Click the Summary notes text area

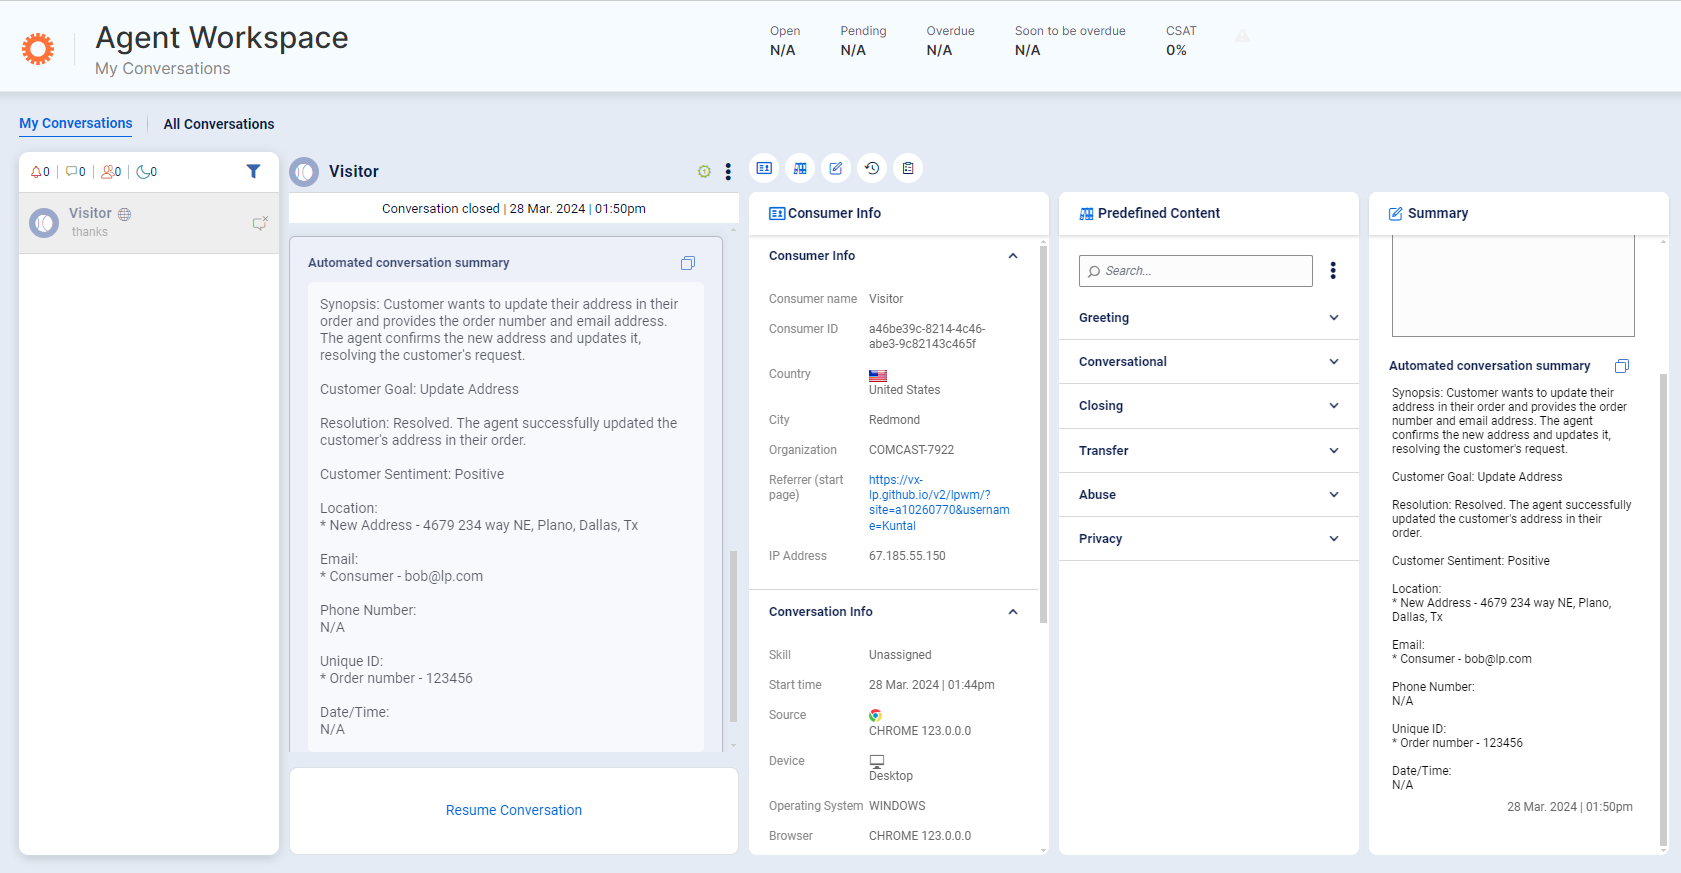[x=1513, y=286]
